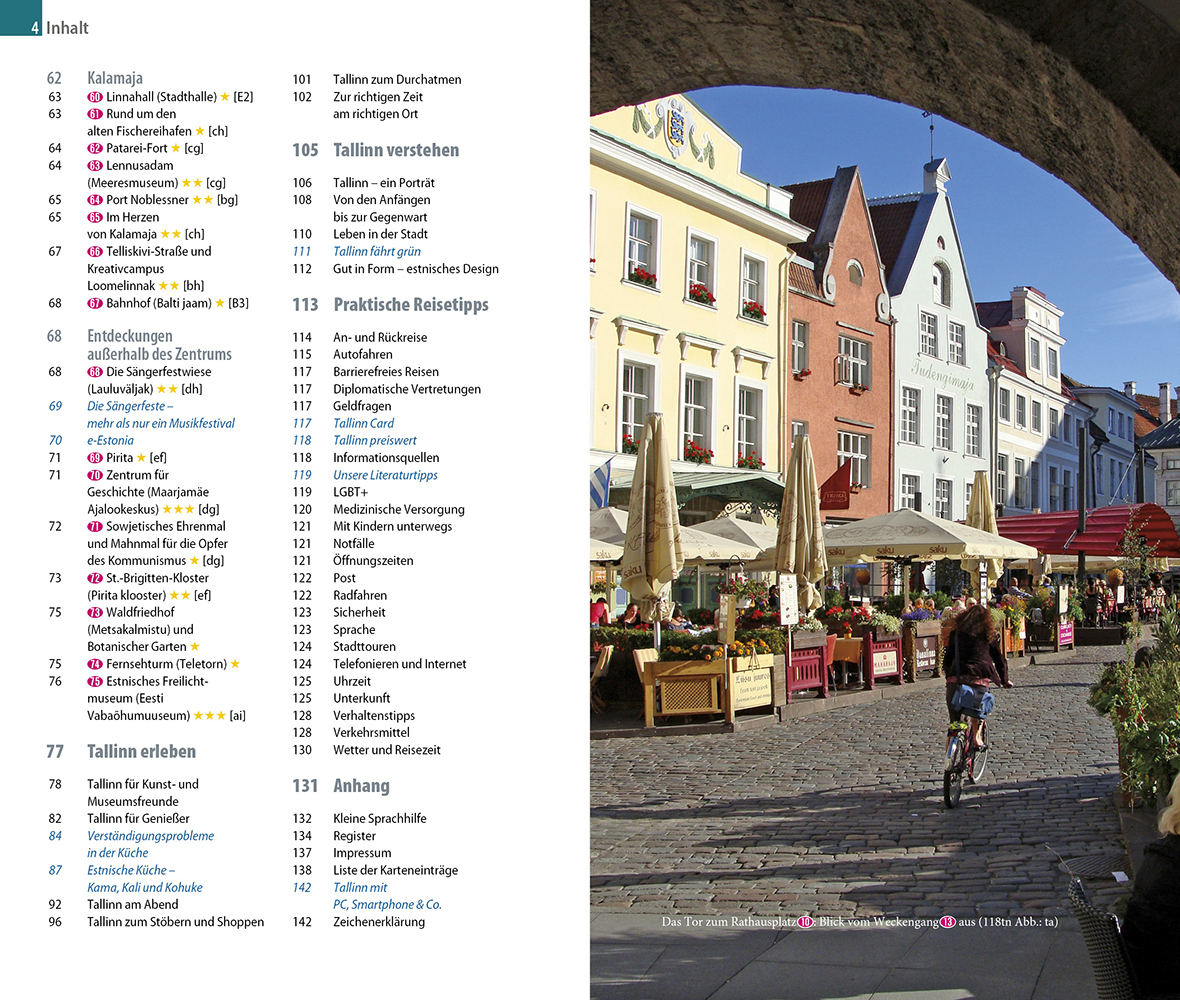Open the 'Tallinn erleben' section heading

[x=141, y=751]
